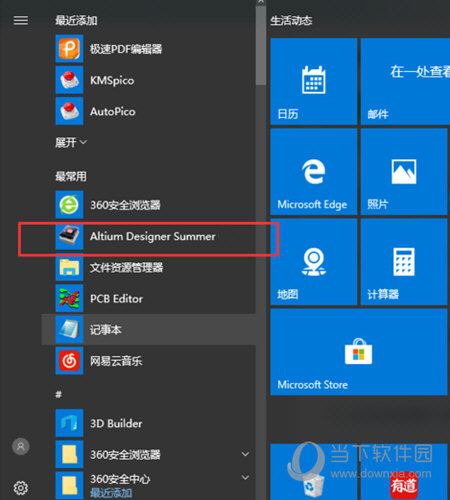Image resolution: width=450 pixels, height=500 pixels.
Task: Click the 3D Builder app icon
Action: pos(69,423)
